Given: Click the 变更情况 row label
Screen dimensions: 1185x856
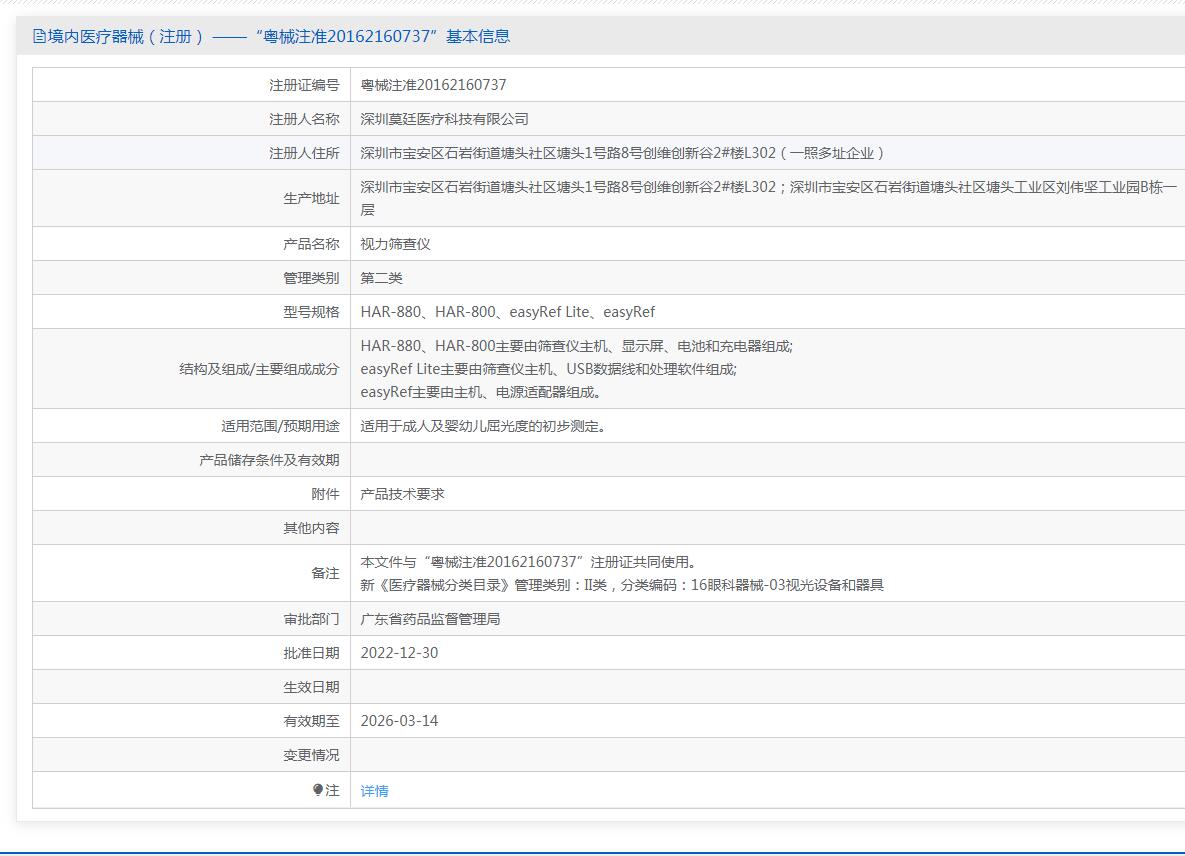Looking at the screenshot, I should [x=311, y=755].
